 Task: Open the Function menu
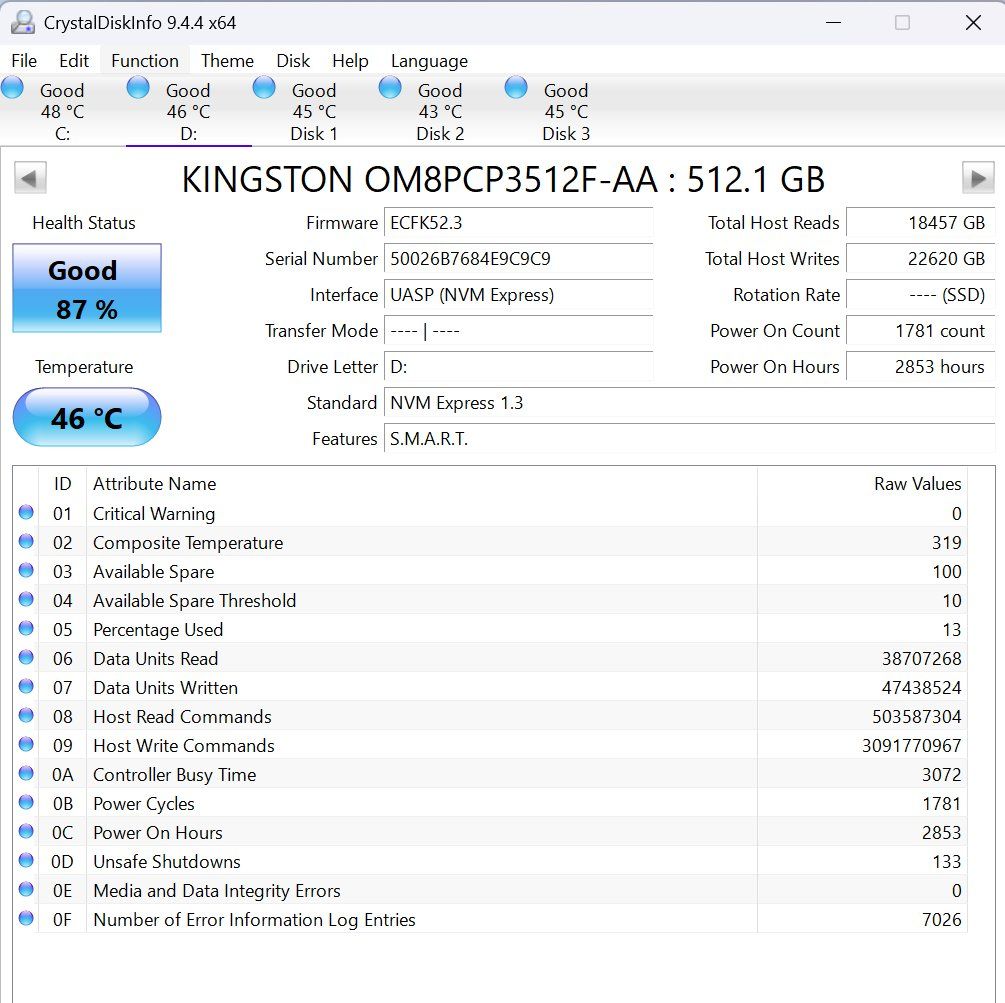[x=145, y=60]
